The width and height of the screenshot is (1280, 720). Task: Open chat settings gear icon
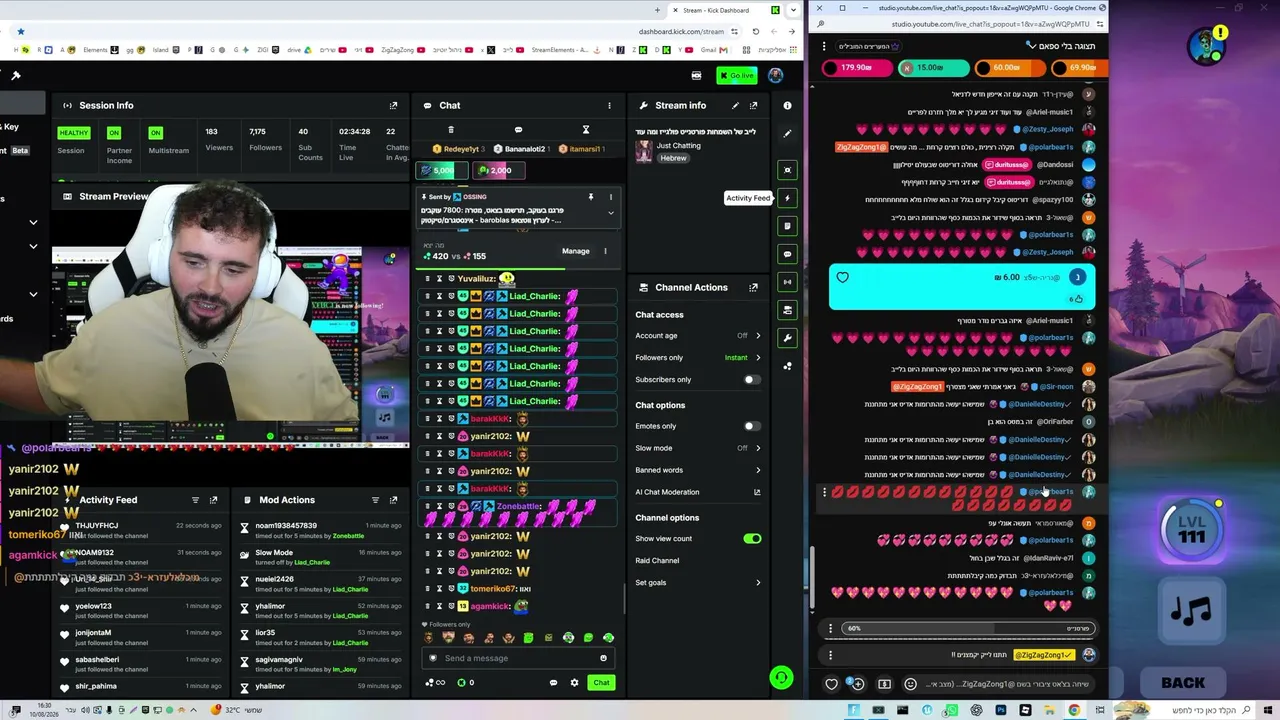pos(574,683)
